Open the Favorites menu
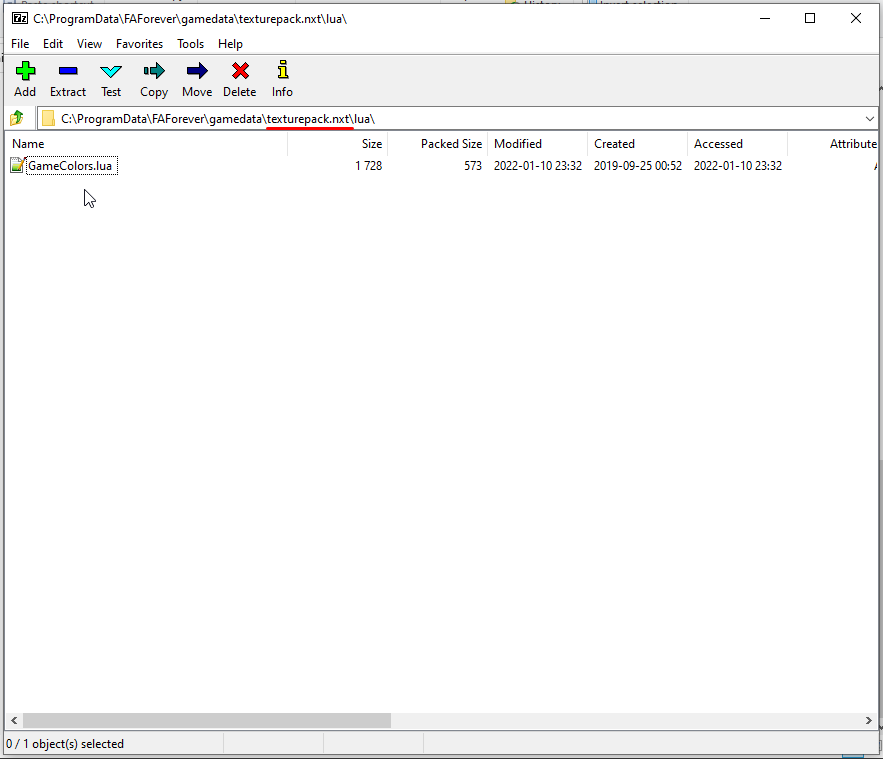Screen dimensions: 883x759 (140, 44)
